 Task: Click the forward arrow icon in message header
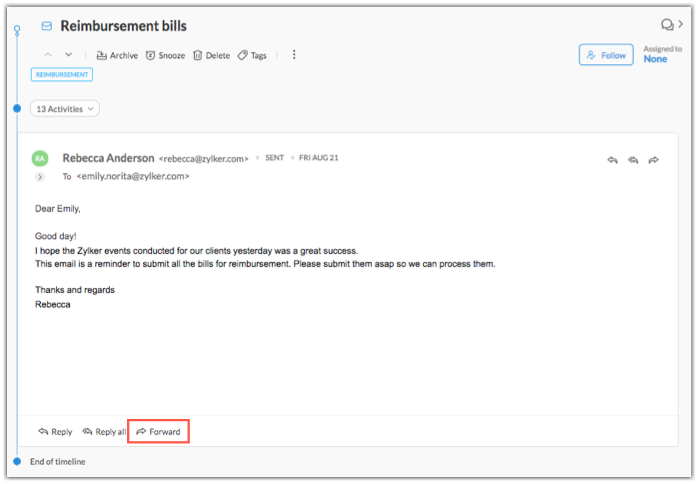(x=653, y=160)
